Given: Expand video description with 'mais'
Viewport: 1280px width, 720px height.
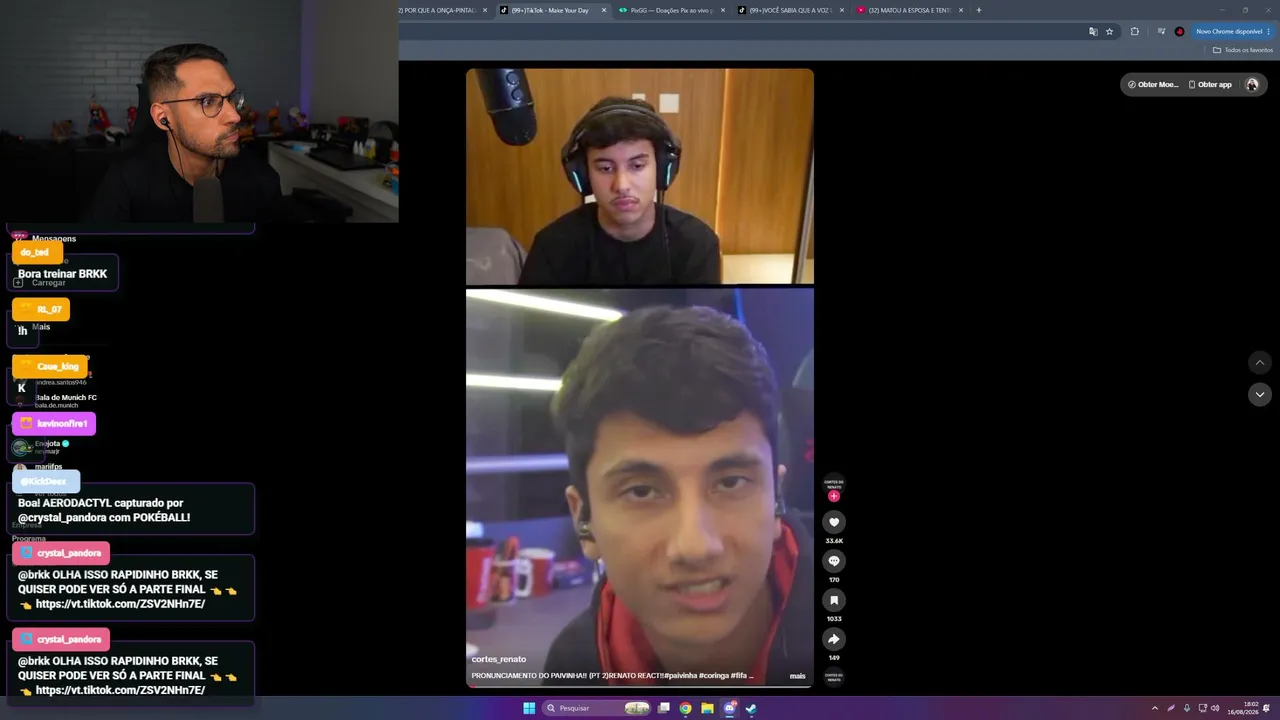Looking at the screenshot, I should (797, 676).
